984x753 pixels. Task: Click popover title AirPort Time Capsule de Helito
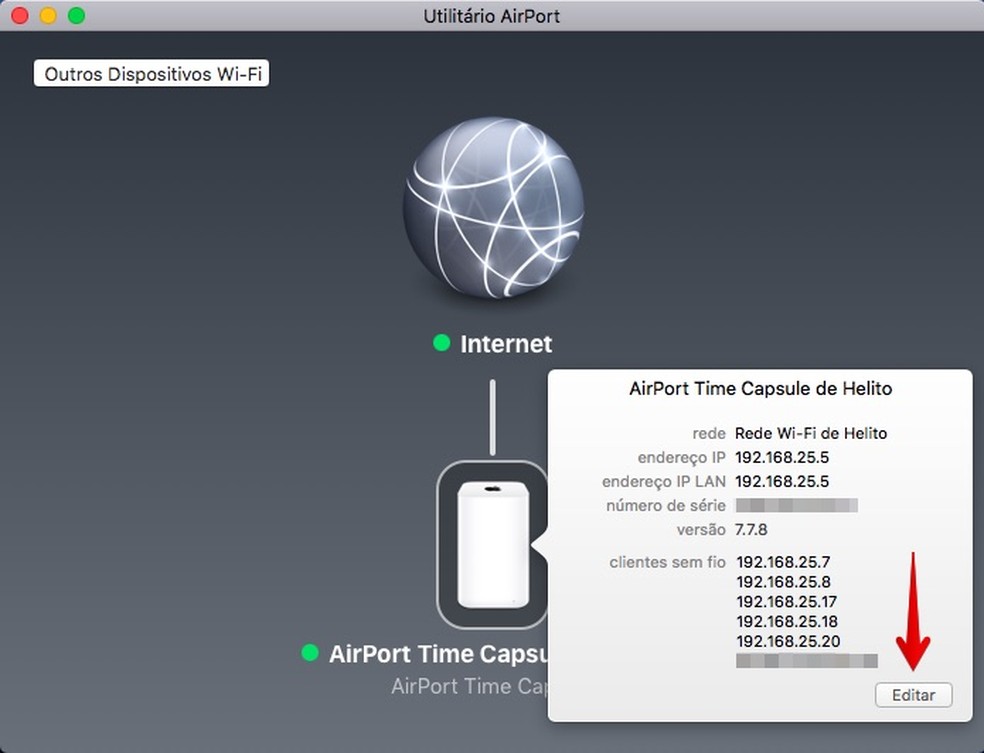[761, 388]
